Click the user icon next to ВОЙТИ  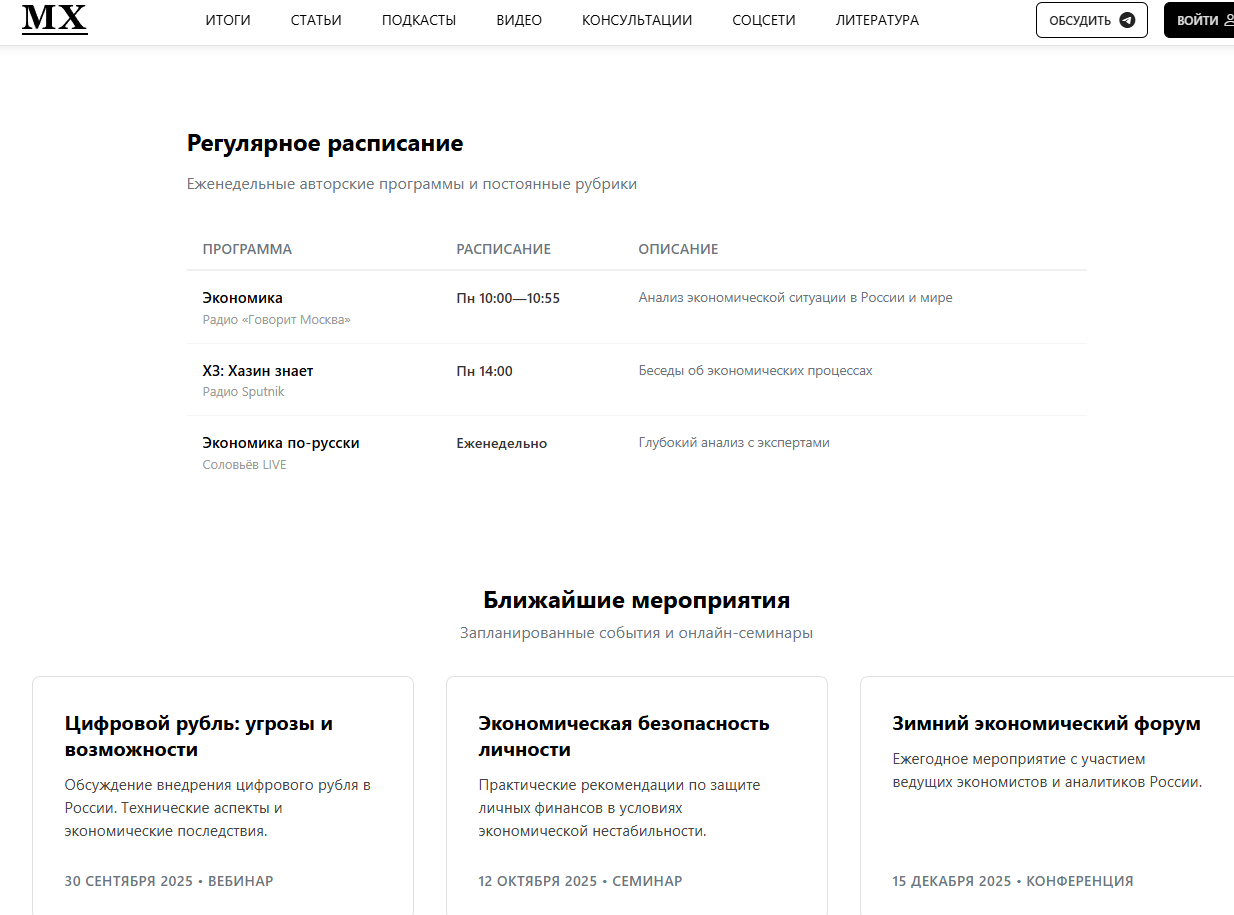pyautogui.click(x=1227, y=20)
